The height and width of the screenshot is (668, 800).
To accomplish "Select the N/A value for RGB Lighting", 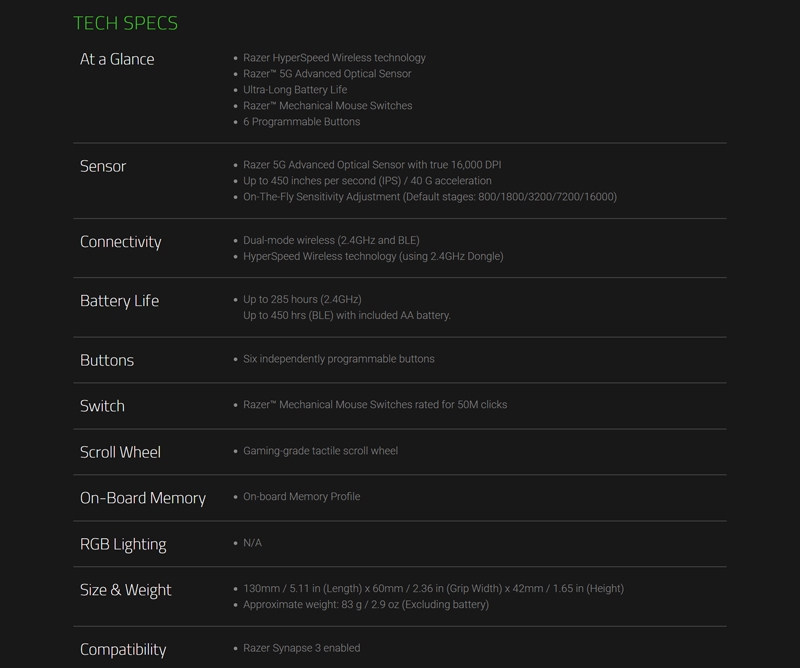I will [253, 543].
